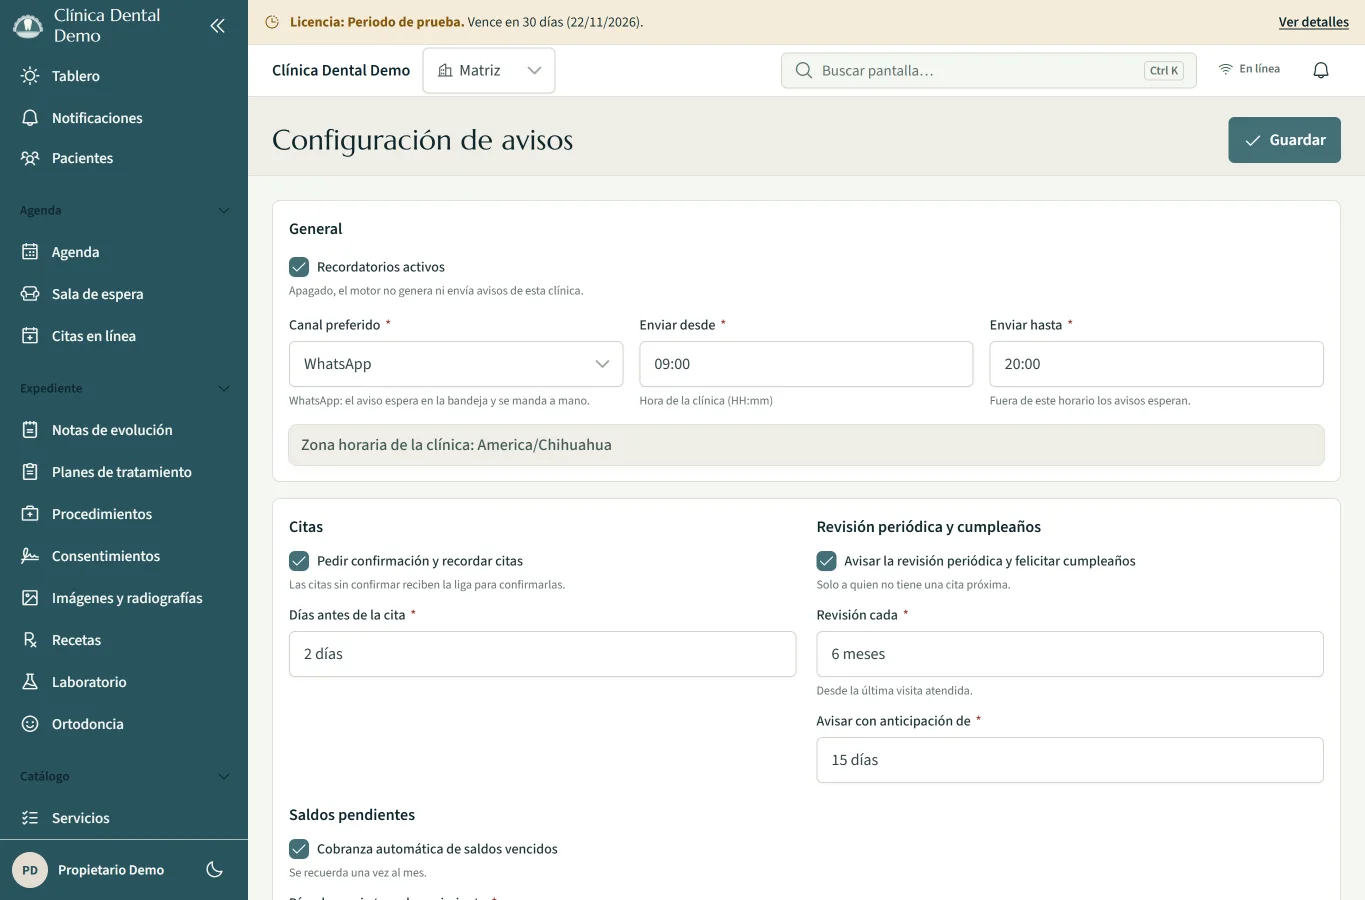Screen dimensions: 1365x900
Task: Disable Cobranza automática de saldos vencidos
Action: pyautogui.click(x=299, y=849)
